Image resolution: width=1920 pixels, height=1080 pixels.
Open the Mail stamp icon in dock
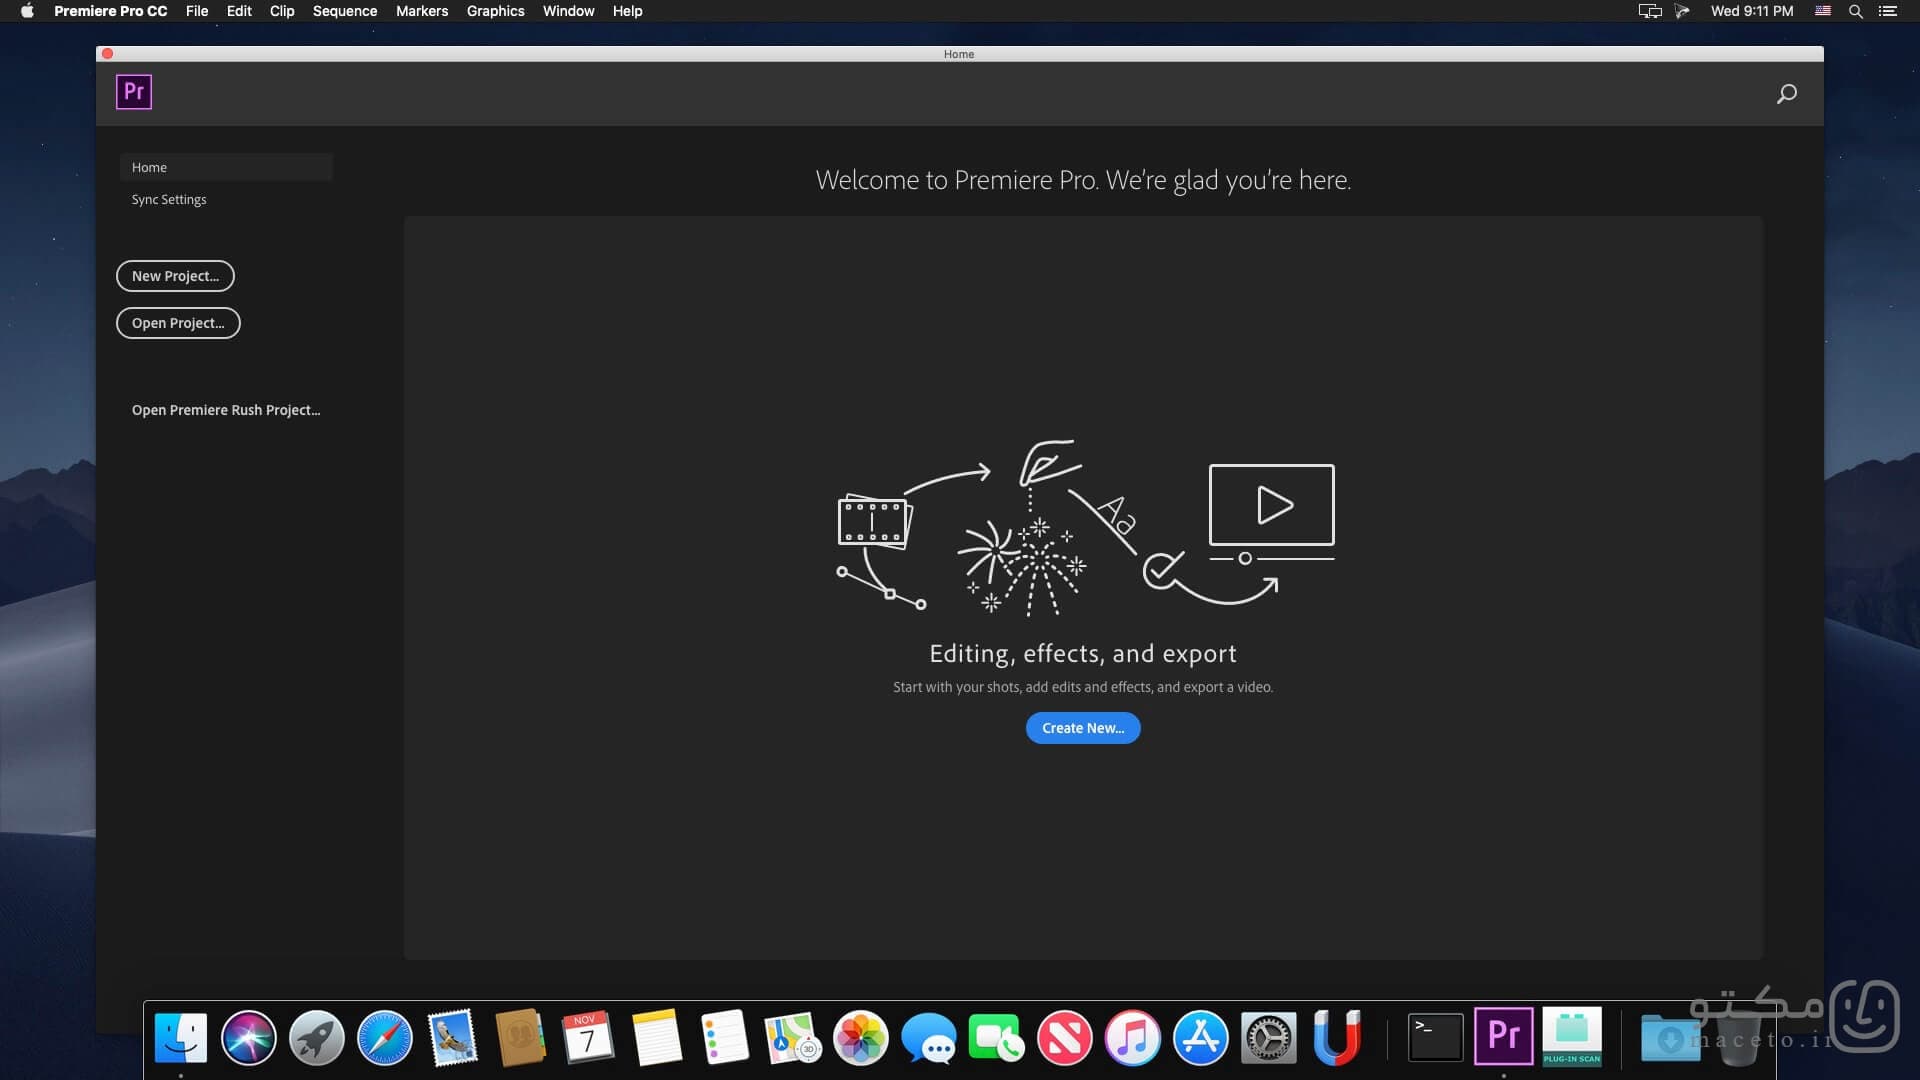pos(452,1037)
